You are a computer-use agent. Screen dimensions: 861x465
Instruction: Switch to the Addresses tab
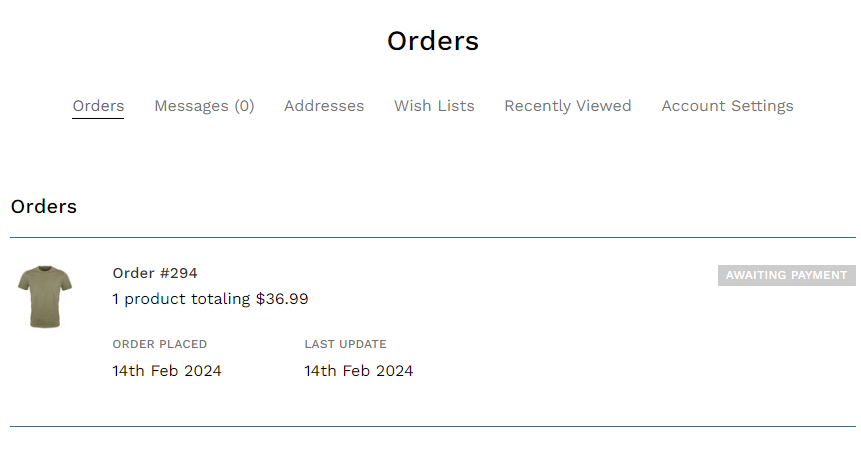[324, 106]
